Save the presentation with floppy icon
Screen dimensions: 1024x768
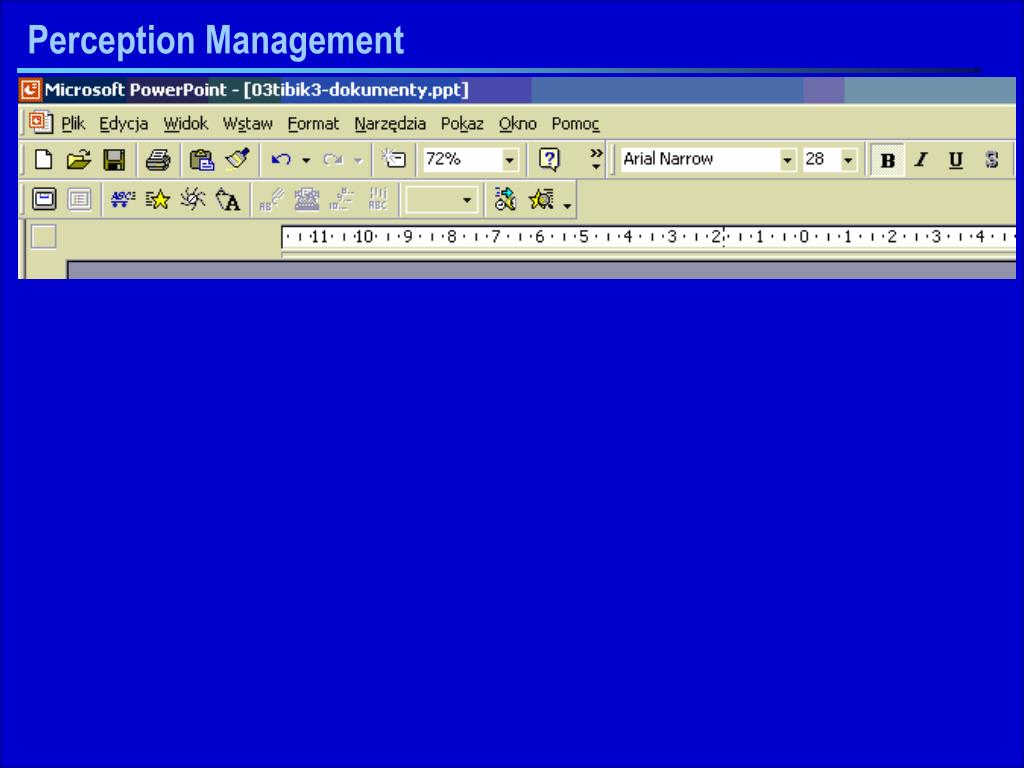click(x=114, y=159)
